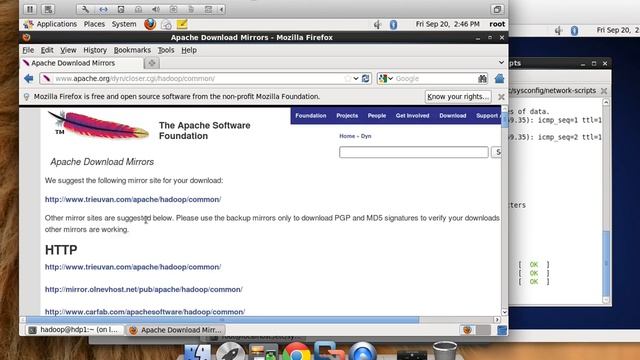Open mirror.olnevhost.net mirror link
The height and width of the screenshot is (360, 640).
point(144,289)
